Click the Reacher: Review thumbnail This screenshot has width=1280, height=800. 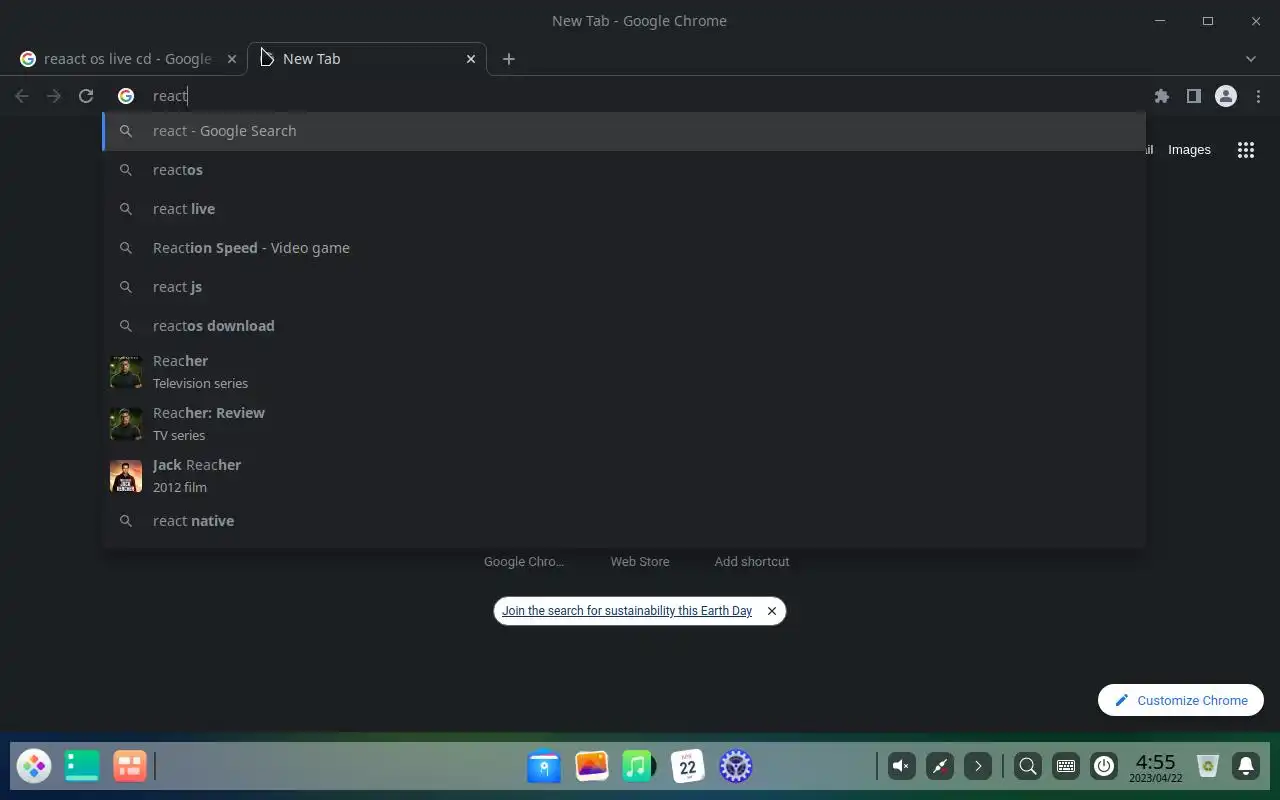pyautogui.click(x=126, y=424)
